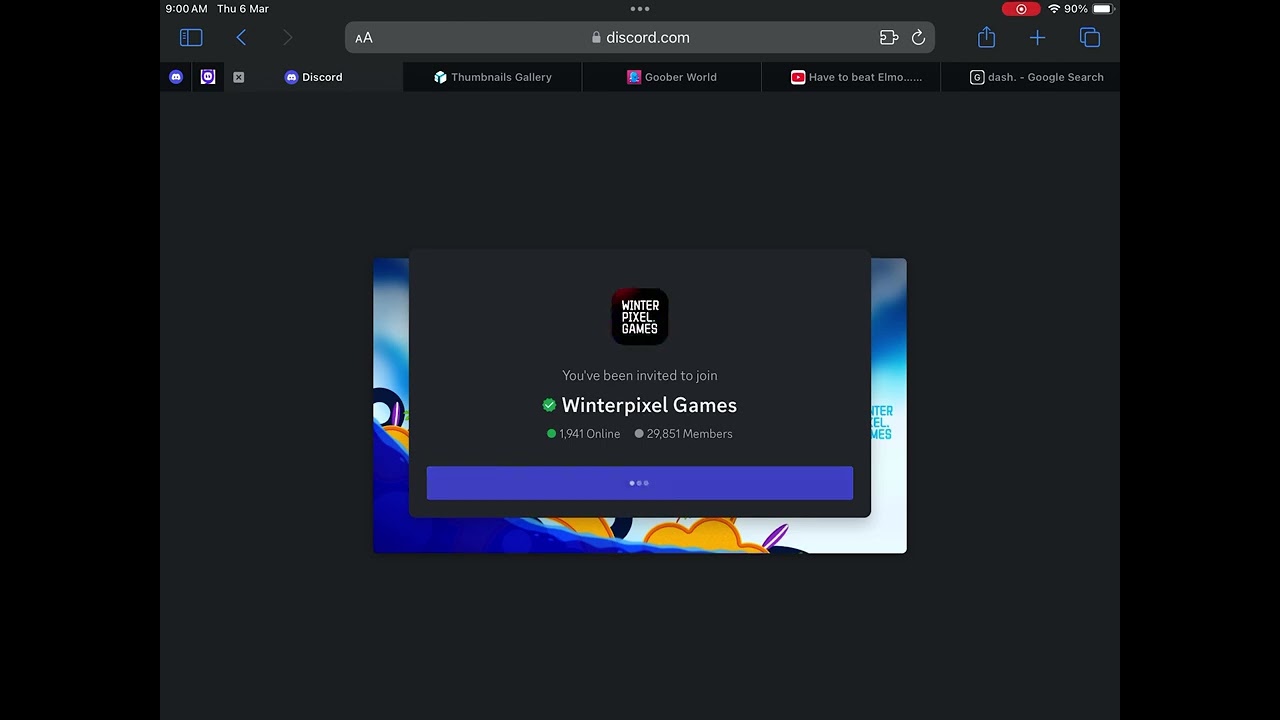Go back to the previous page

[241, 38]
